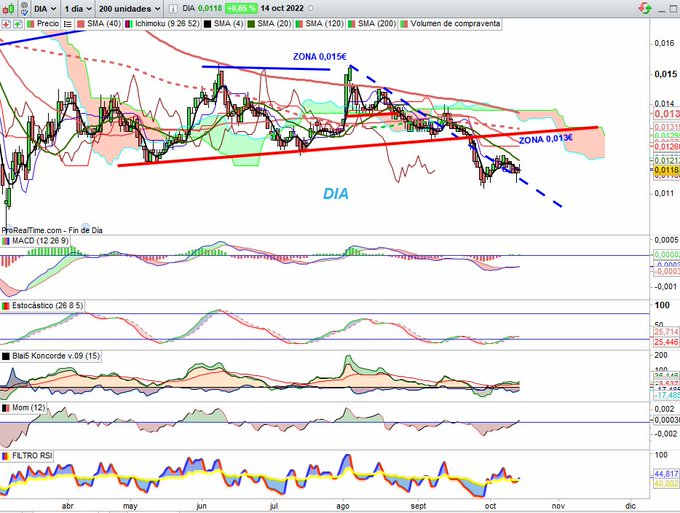Open the 1 día timeframe dropdown
Viewport: 680px width, 513px height.
78,9
